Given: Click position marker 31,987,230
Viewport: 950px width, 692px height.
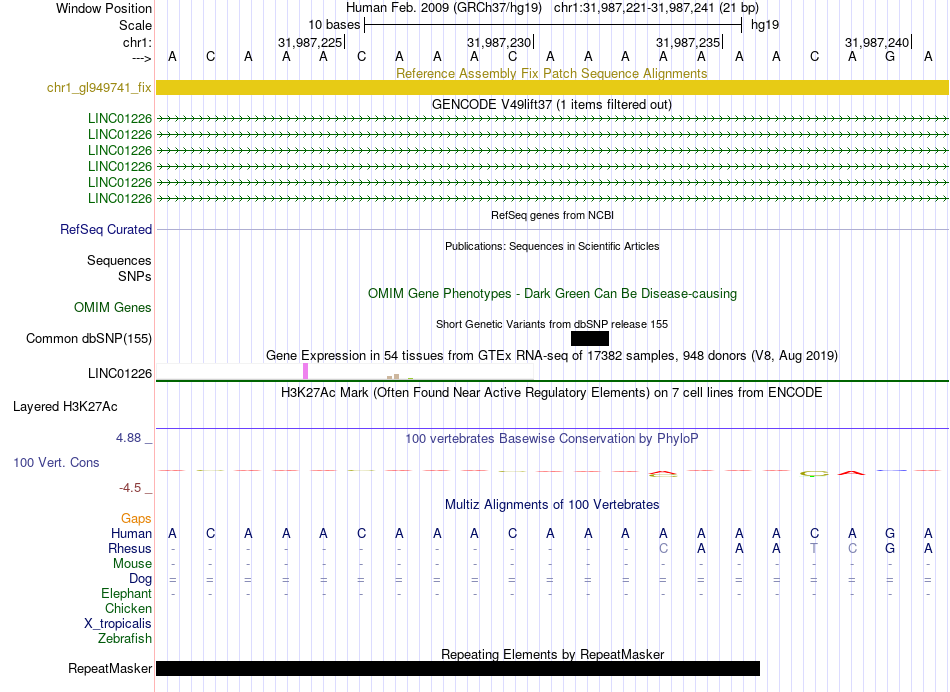Looking at the screenshot, I should (499, 42).
